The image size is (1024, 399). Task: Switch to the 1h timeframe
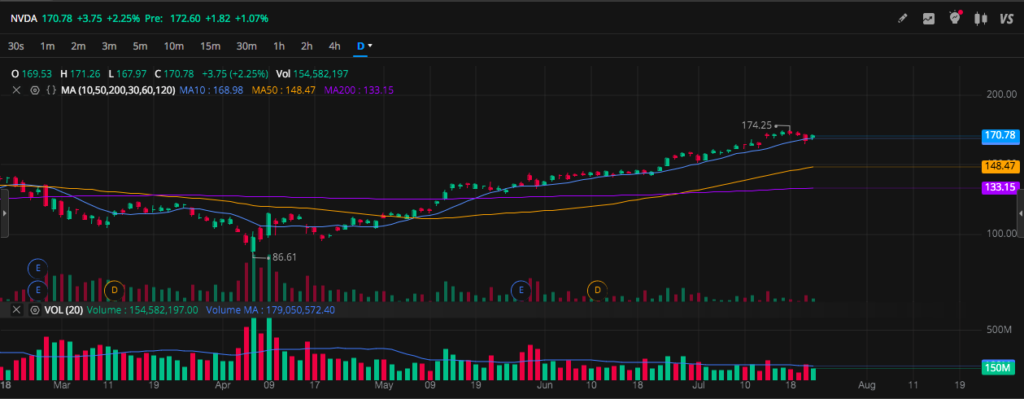coord(279,46)
